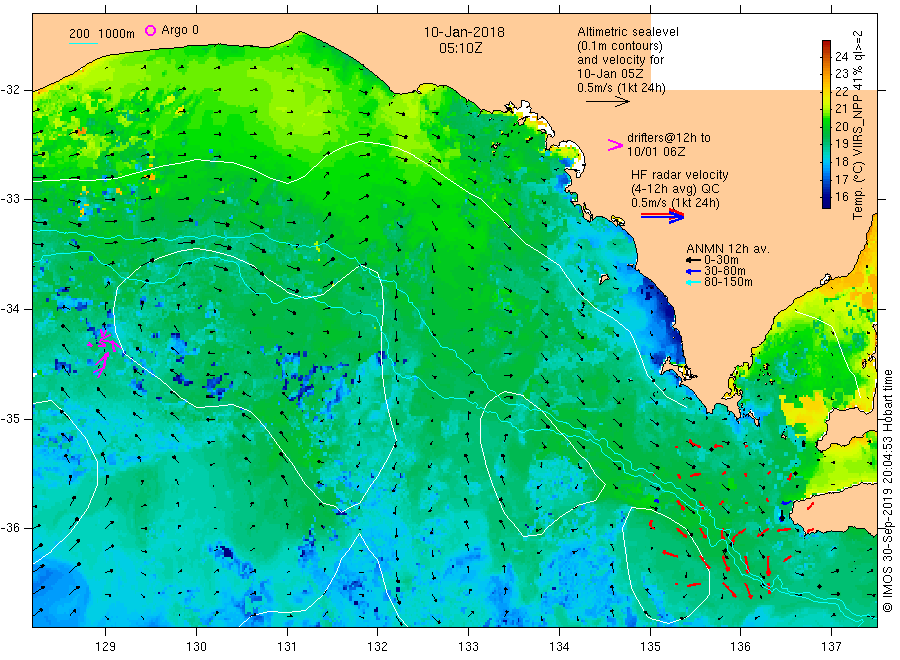Click the 133 longitude axis label
The height and width of the screenshot is (660, 900).
click(x=468, y=647)
